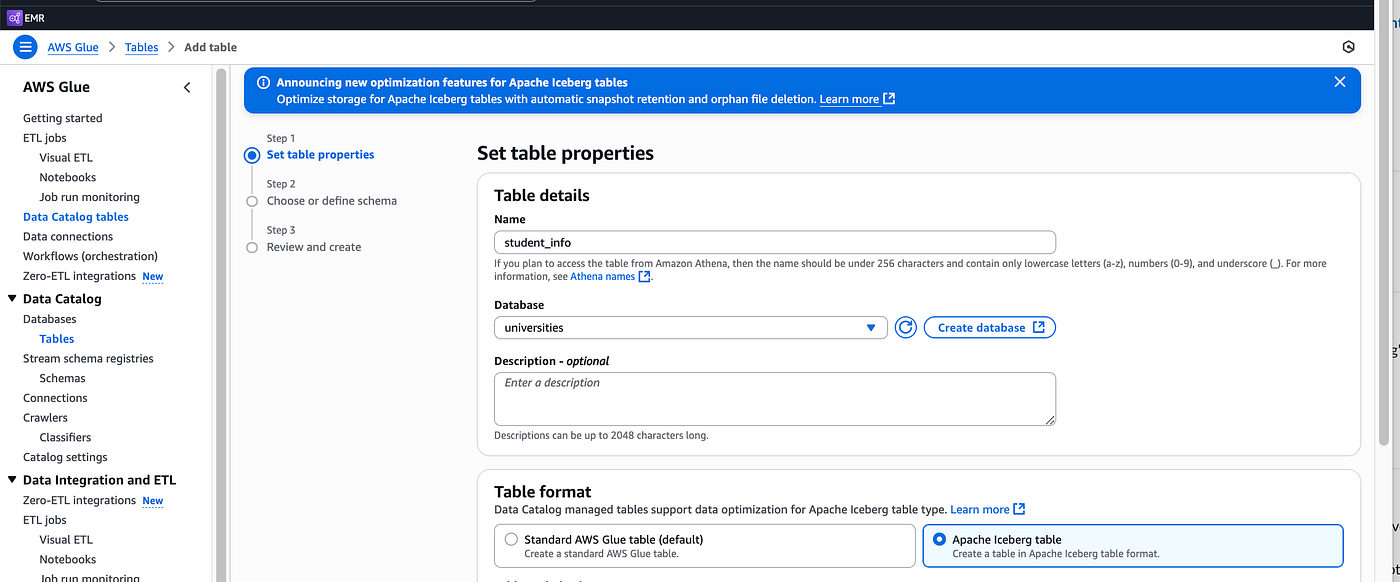
Task: Open Classifiers in sidebar
Action: click(65, 437)
